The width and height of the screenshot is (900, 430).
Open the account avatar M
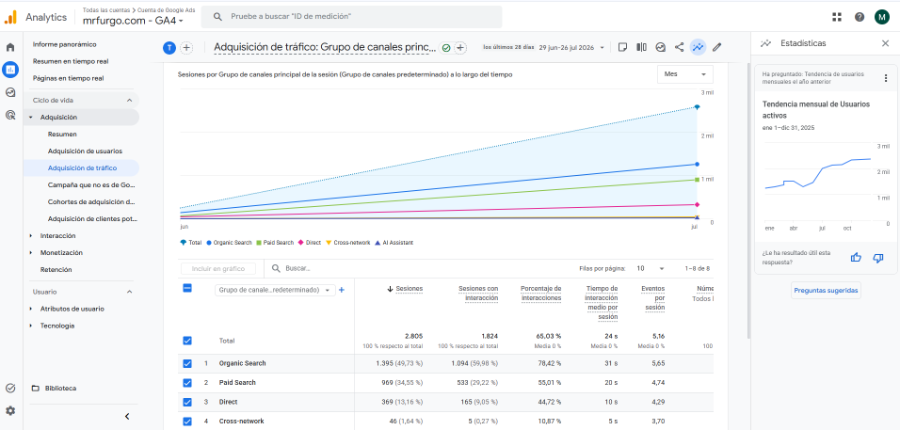click(x=882, y=17)
